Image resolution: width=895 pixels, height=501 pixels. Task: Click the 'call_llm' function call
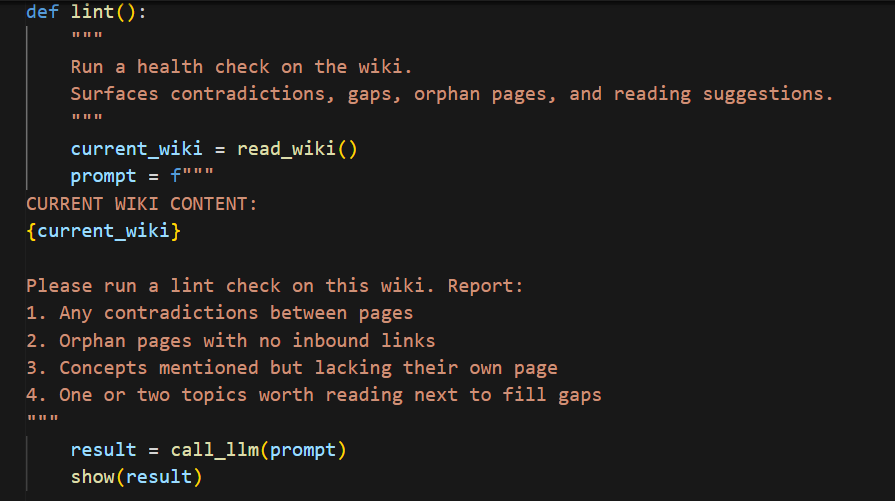[215, 450]
